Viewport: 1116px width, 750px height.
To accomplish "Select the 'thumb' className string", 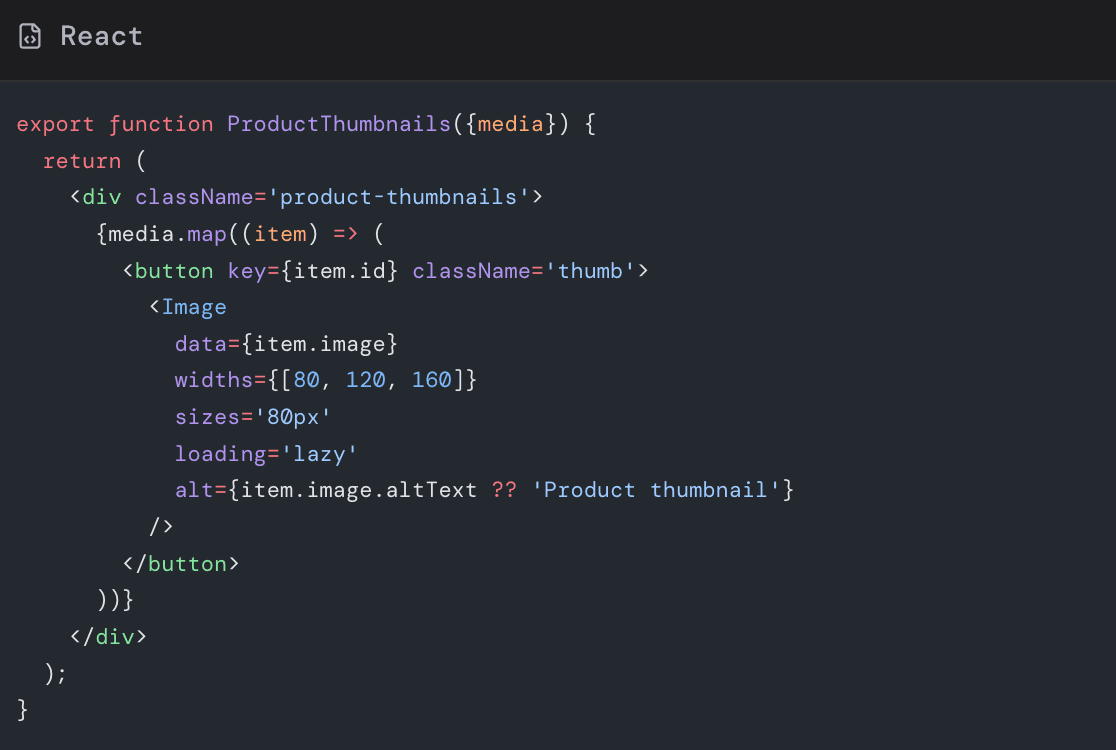I will [590, 271].
